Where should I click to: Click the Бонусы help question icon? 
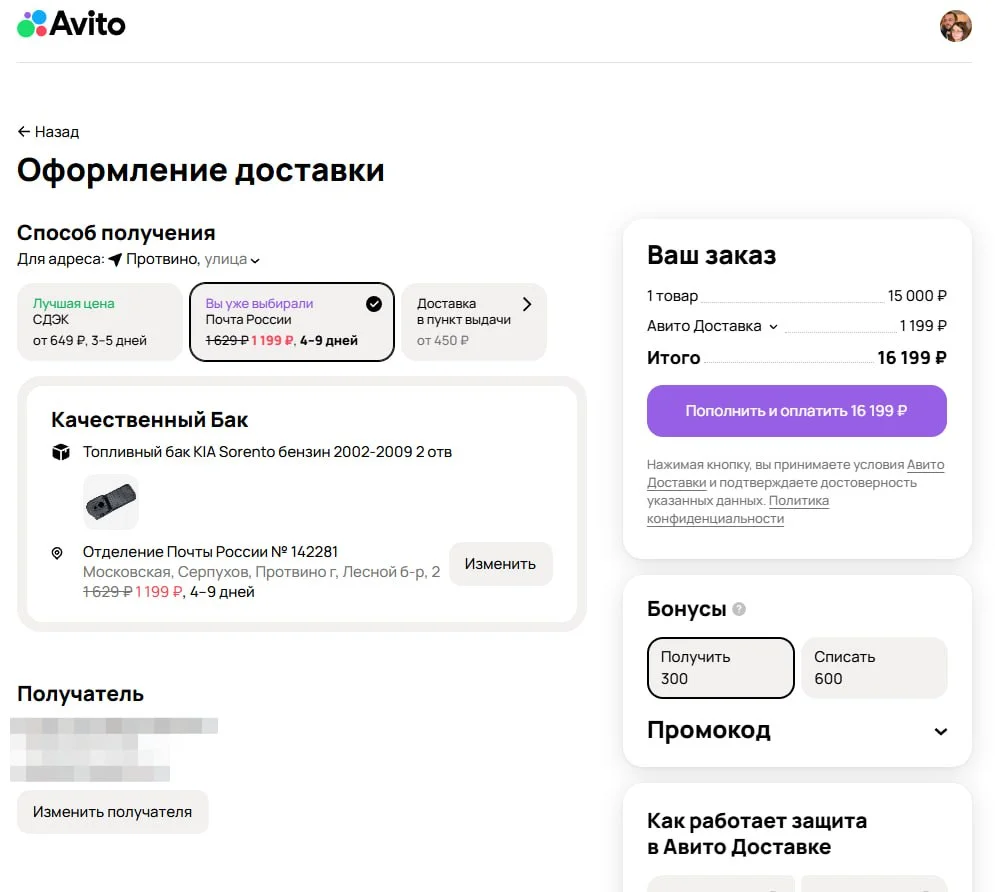(x=739, y=609)
